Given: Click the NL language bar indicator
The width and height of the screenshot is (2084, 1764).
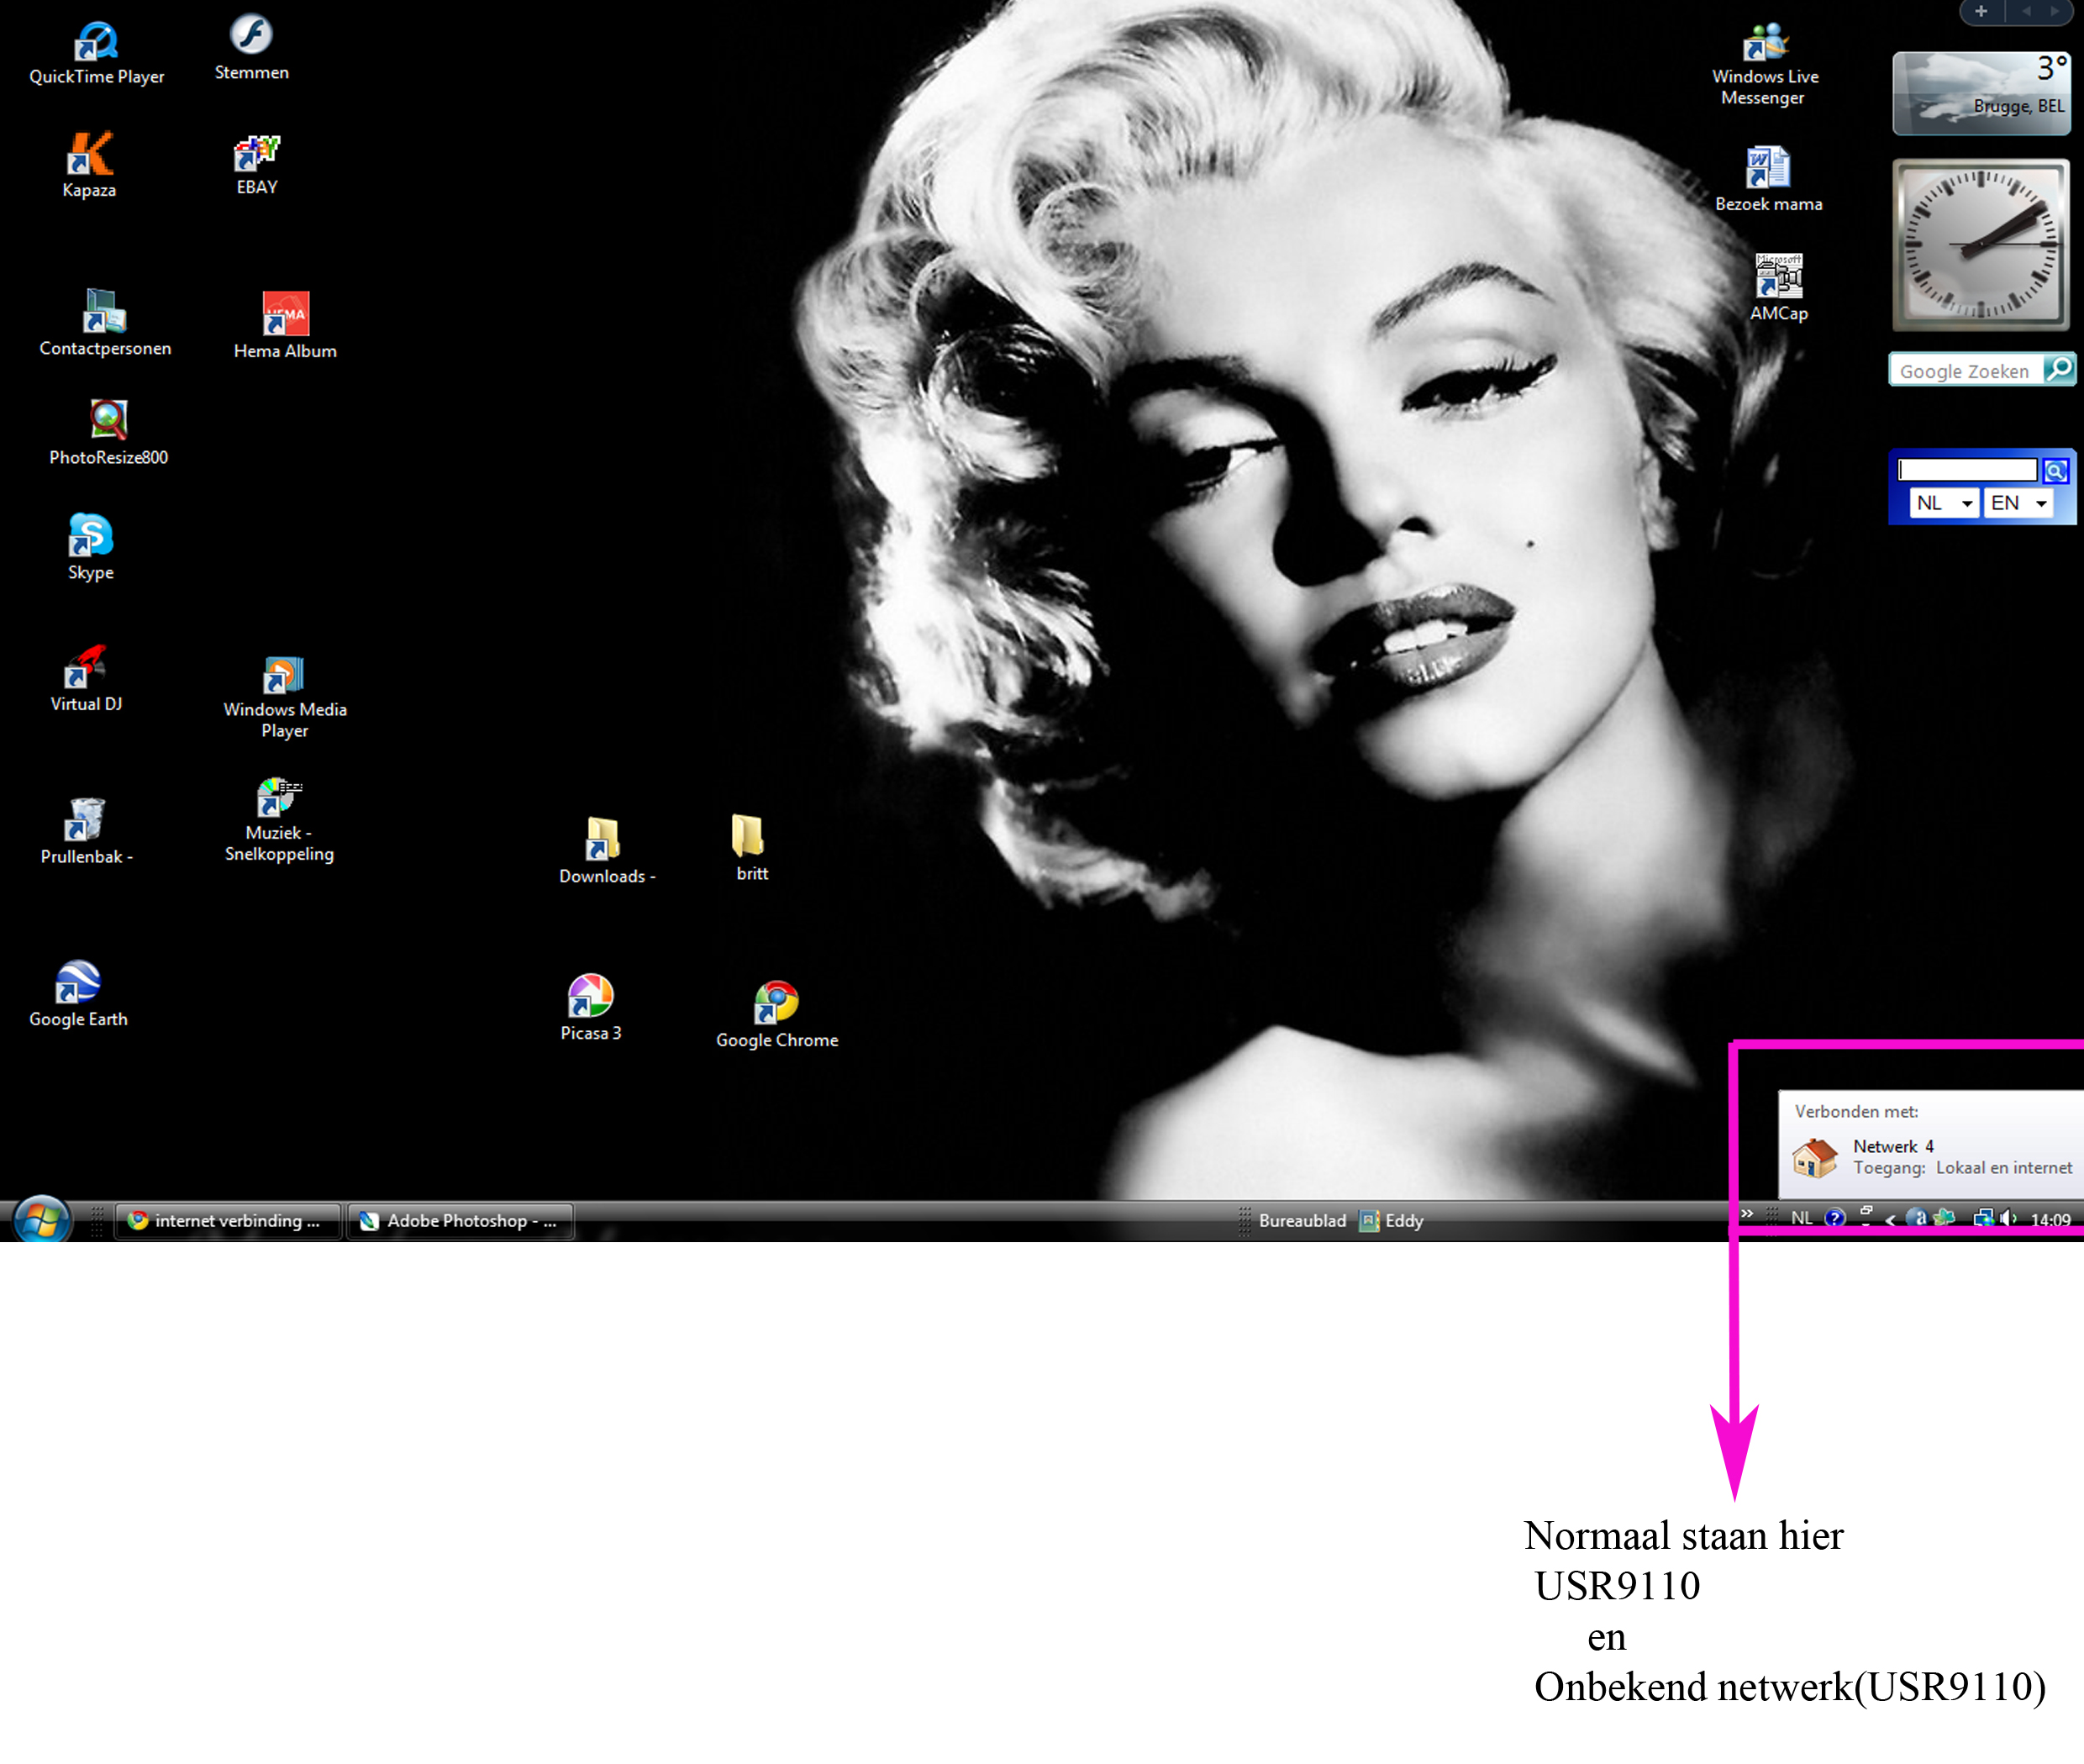Looking at the screenshot, I should 1801,1218.
